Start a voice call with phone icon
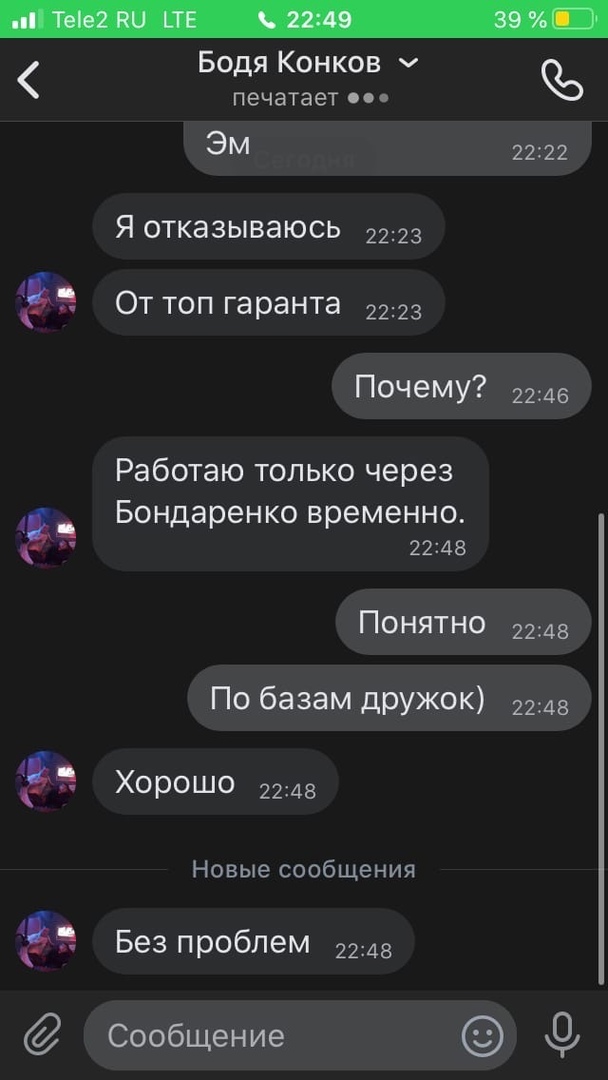The height and width of the screenshot is (1080, 608). click(x=562, y=80)
